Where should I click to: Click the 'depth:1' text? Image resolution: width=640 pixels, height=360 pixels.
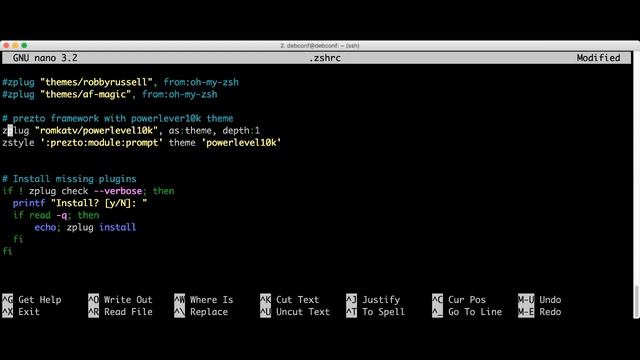click(x=241, y=131)
